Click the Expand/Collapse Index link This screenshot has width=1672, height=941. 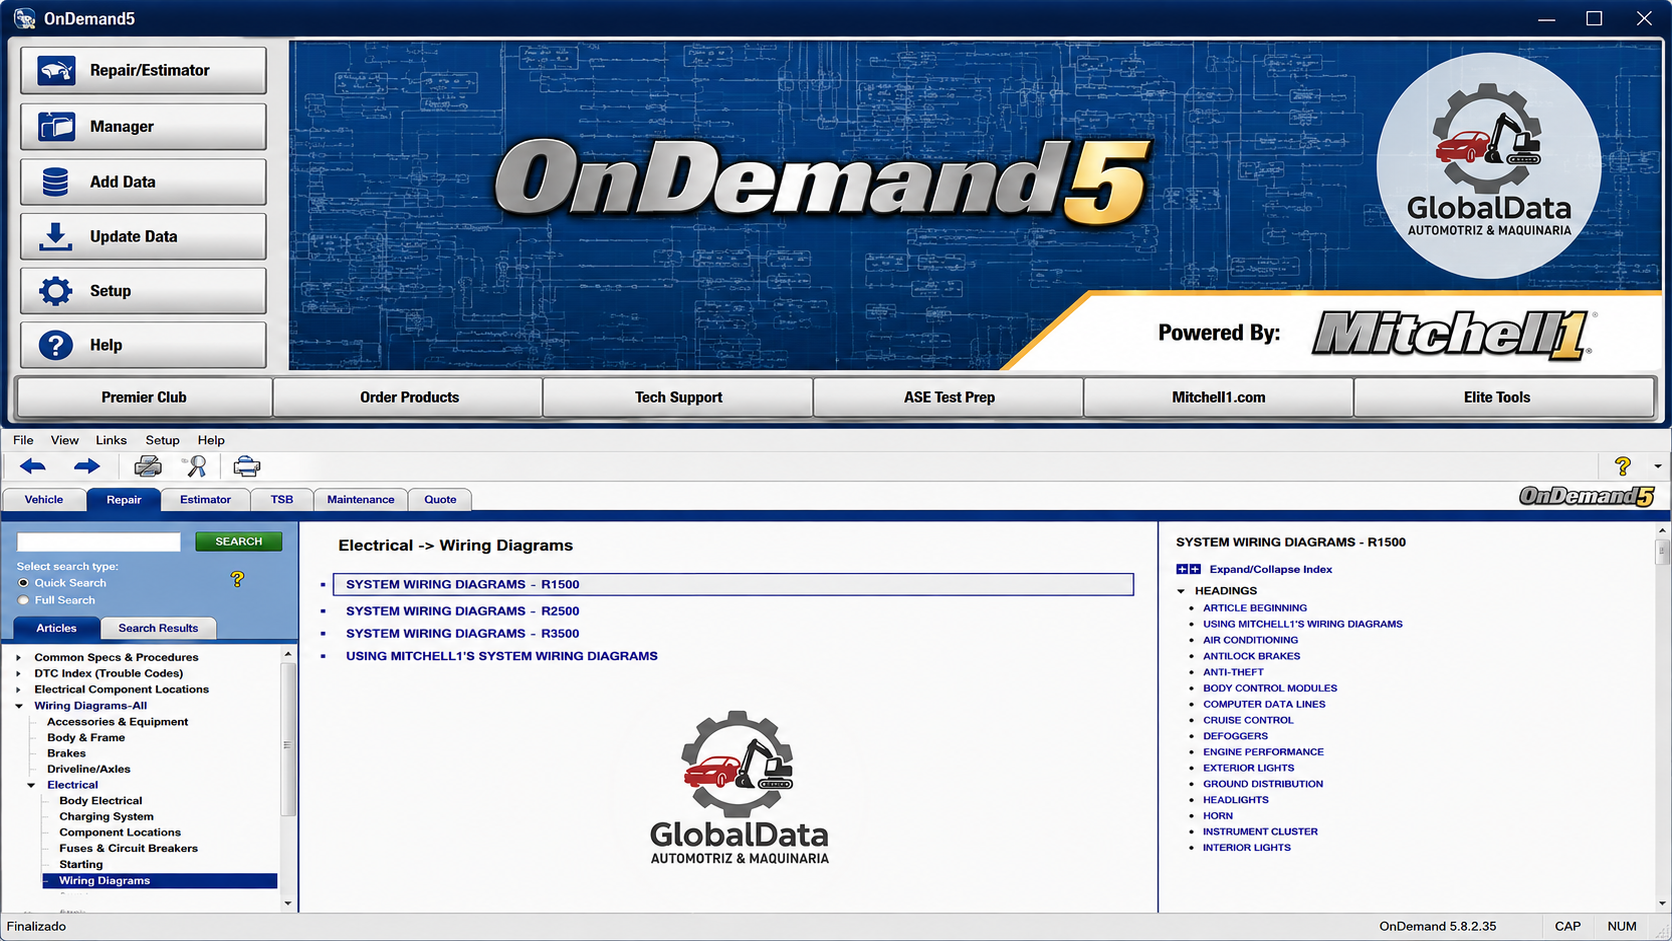(x=1270, y=569)
